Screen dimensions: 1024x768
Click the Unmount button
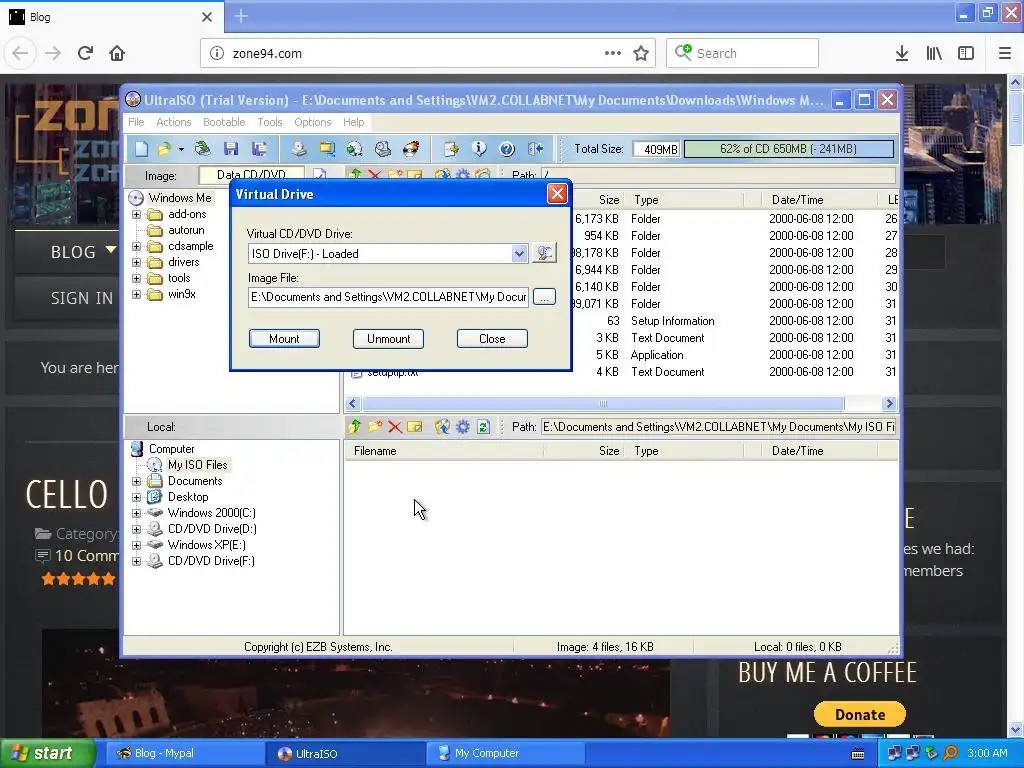389,338
